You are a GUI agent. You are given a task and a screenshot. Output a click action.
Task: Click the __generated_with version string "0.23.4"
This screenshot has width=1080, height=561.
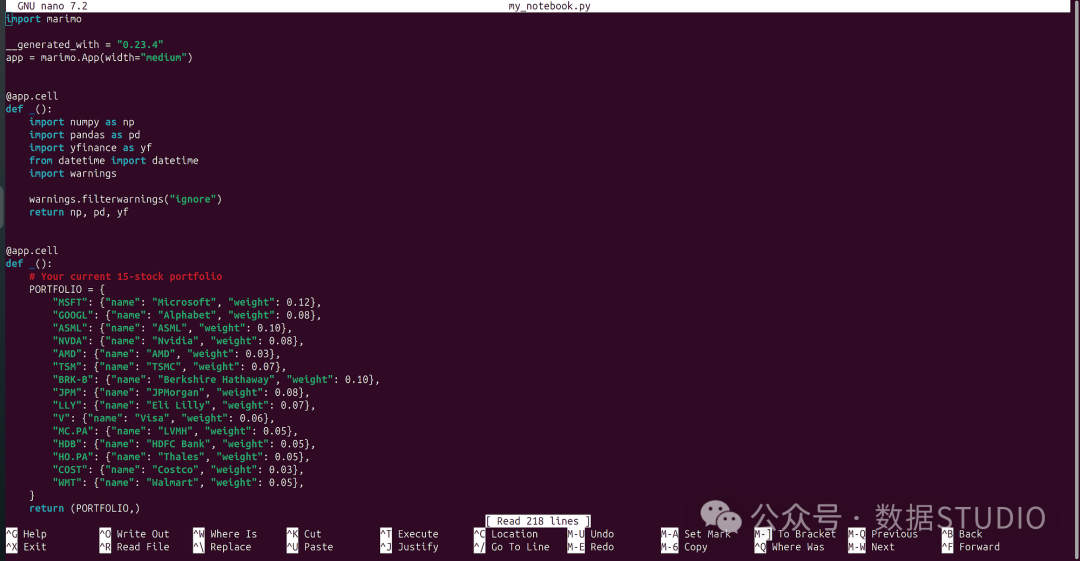click(x=140, y=45)
